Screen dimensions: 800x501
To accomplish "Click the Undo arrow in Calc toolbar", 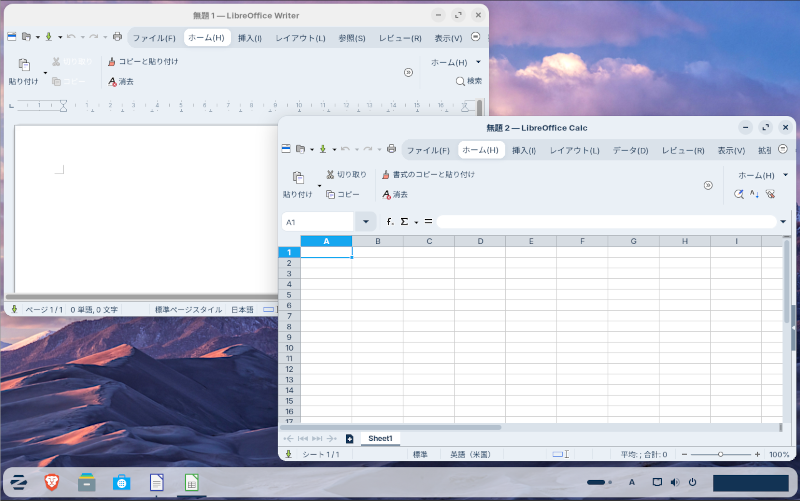I will [x=345, y=149].
